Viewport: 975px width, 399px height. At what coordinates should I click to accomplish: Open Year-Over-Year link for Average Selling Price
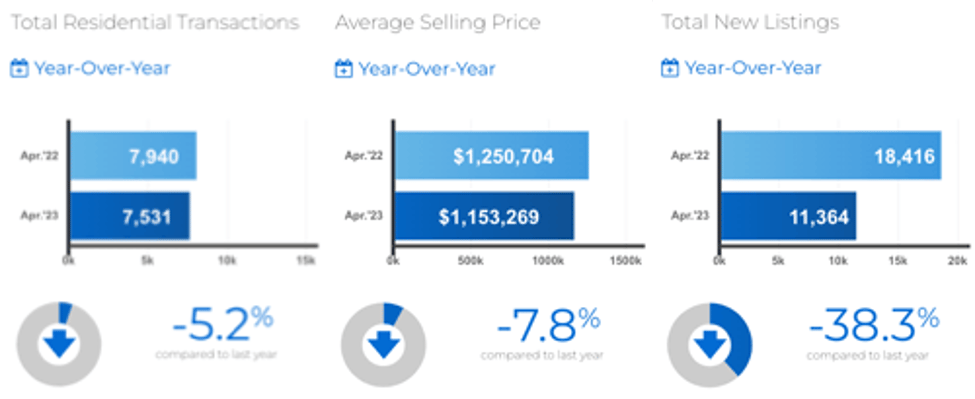pyautogui.click(x=427, y=68)
